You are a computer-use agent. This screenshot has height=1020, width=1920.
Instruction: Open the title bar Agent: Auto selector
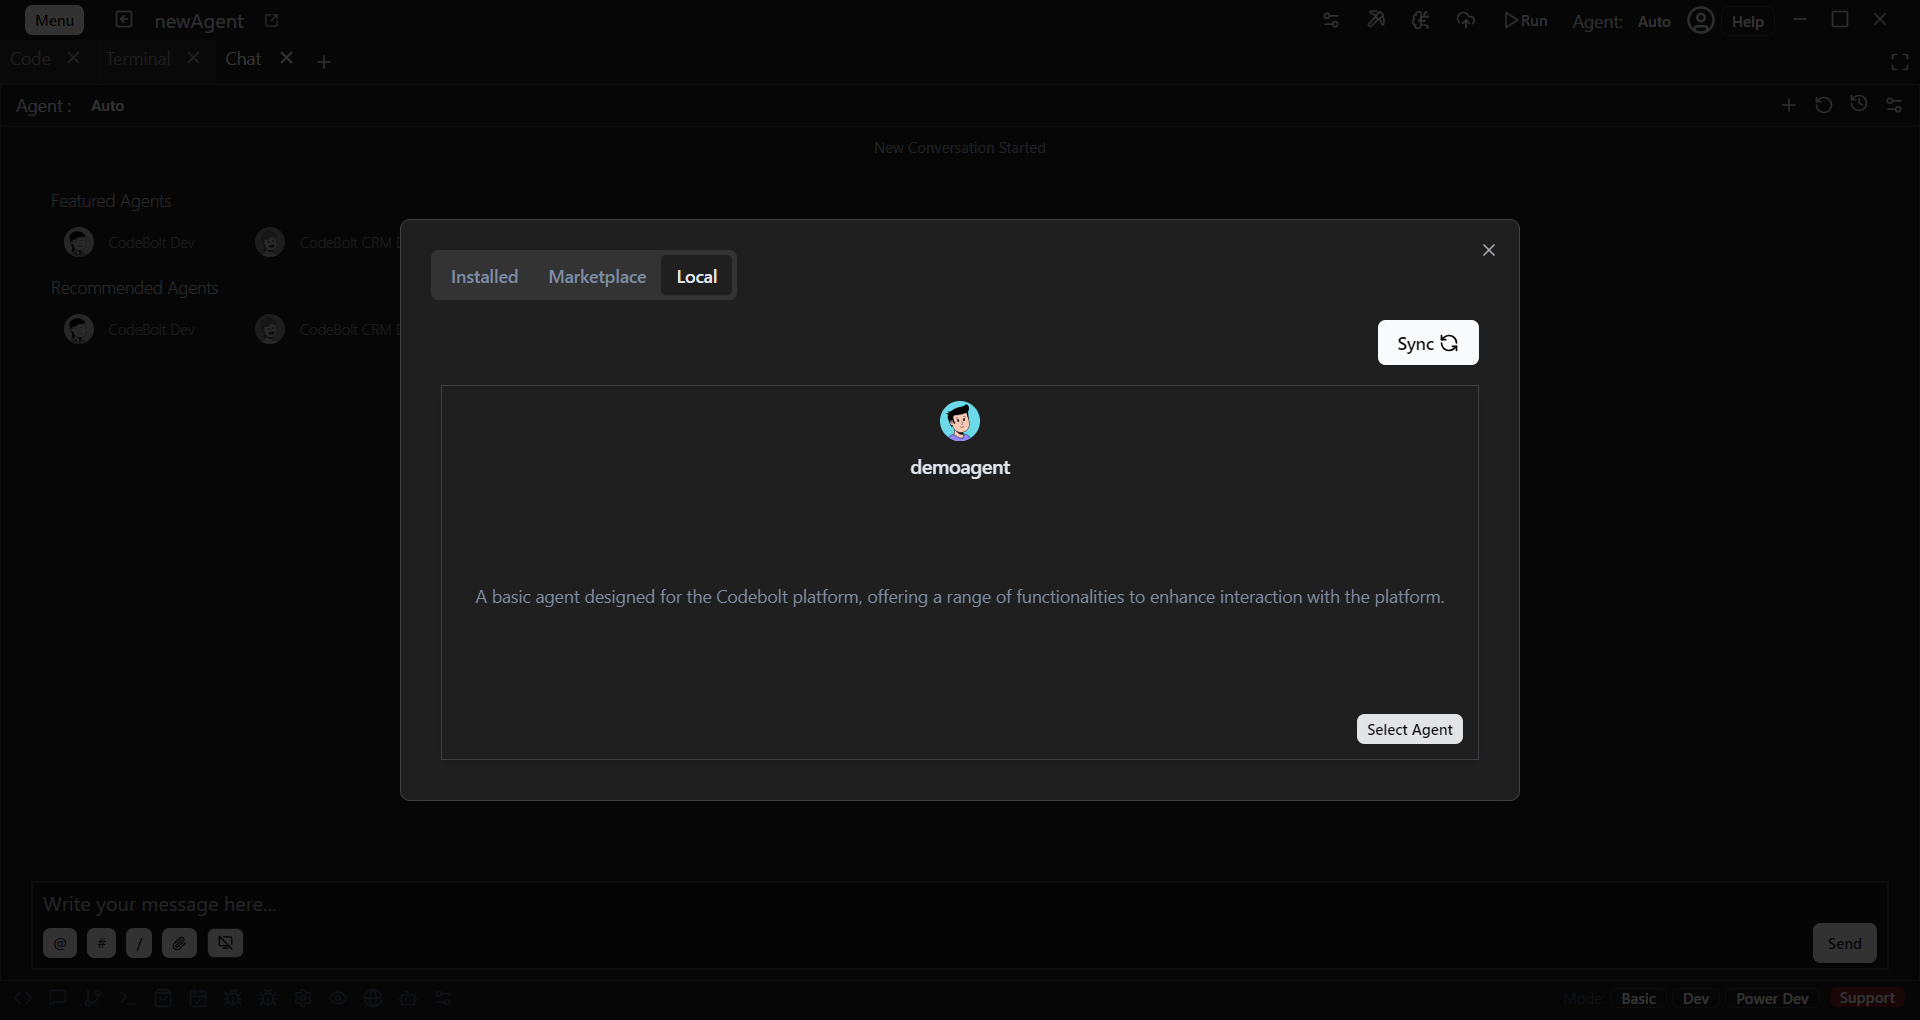(1621, 21)
